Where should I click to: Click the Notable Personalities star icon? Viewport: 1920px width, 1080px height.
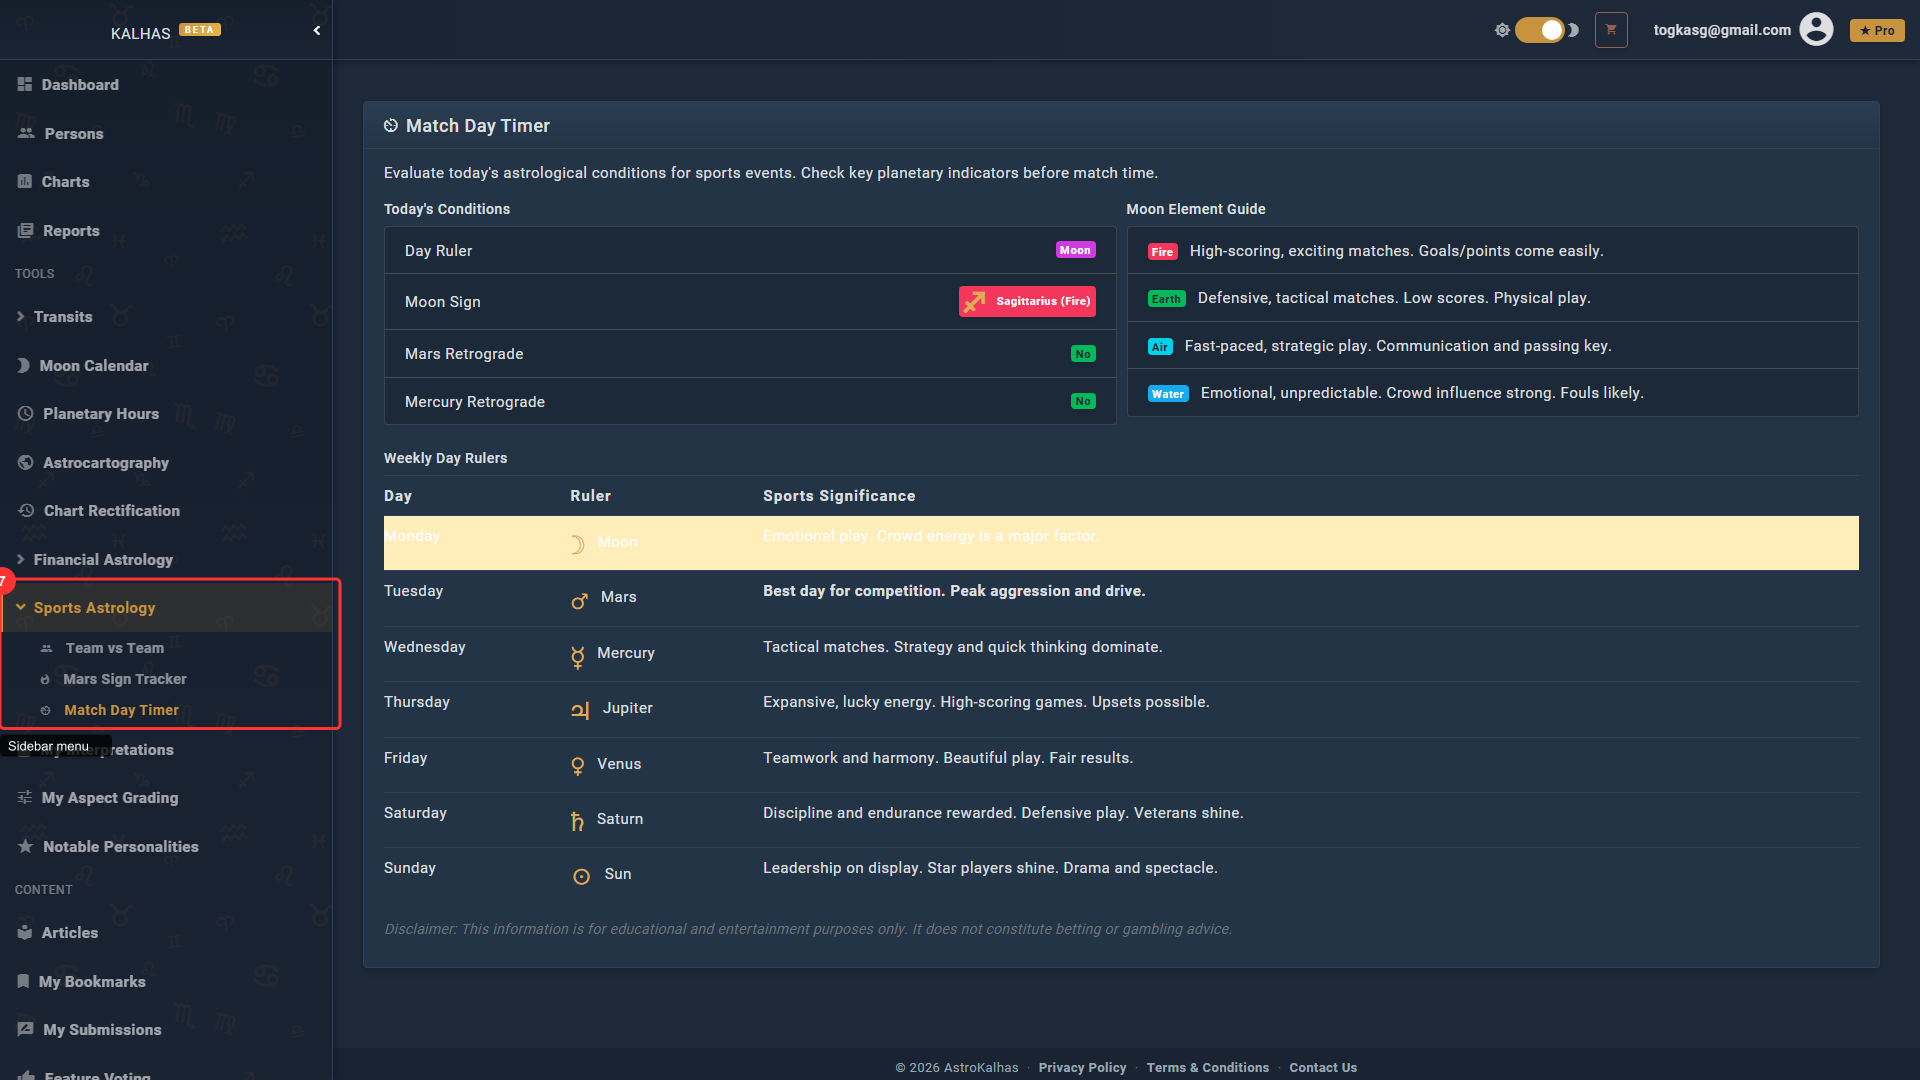(26, 846)
